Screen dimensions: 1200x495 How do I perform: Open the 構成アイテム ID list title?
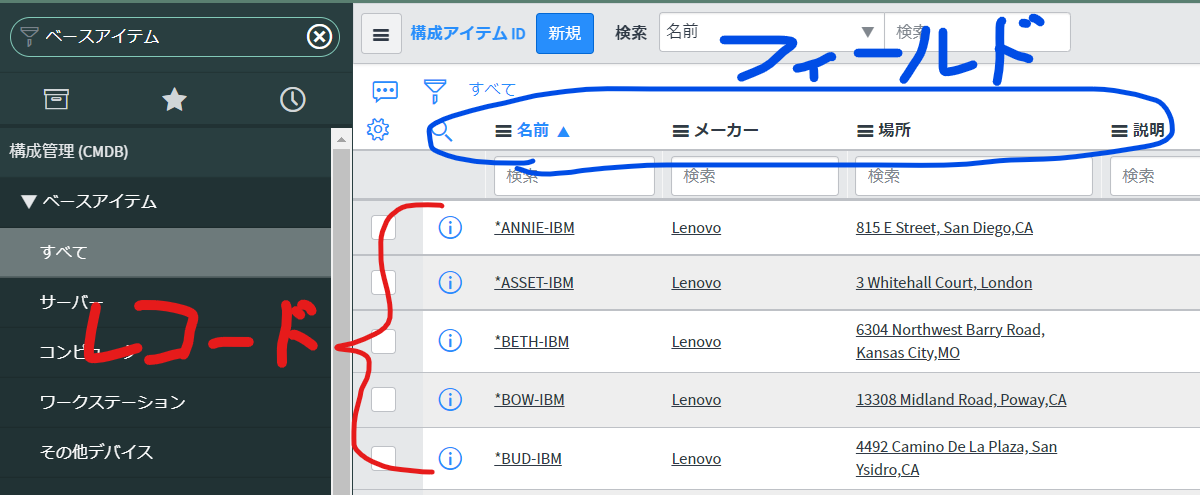click(x=468, y=33)
